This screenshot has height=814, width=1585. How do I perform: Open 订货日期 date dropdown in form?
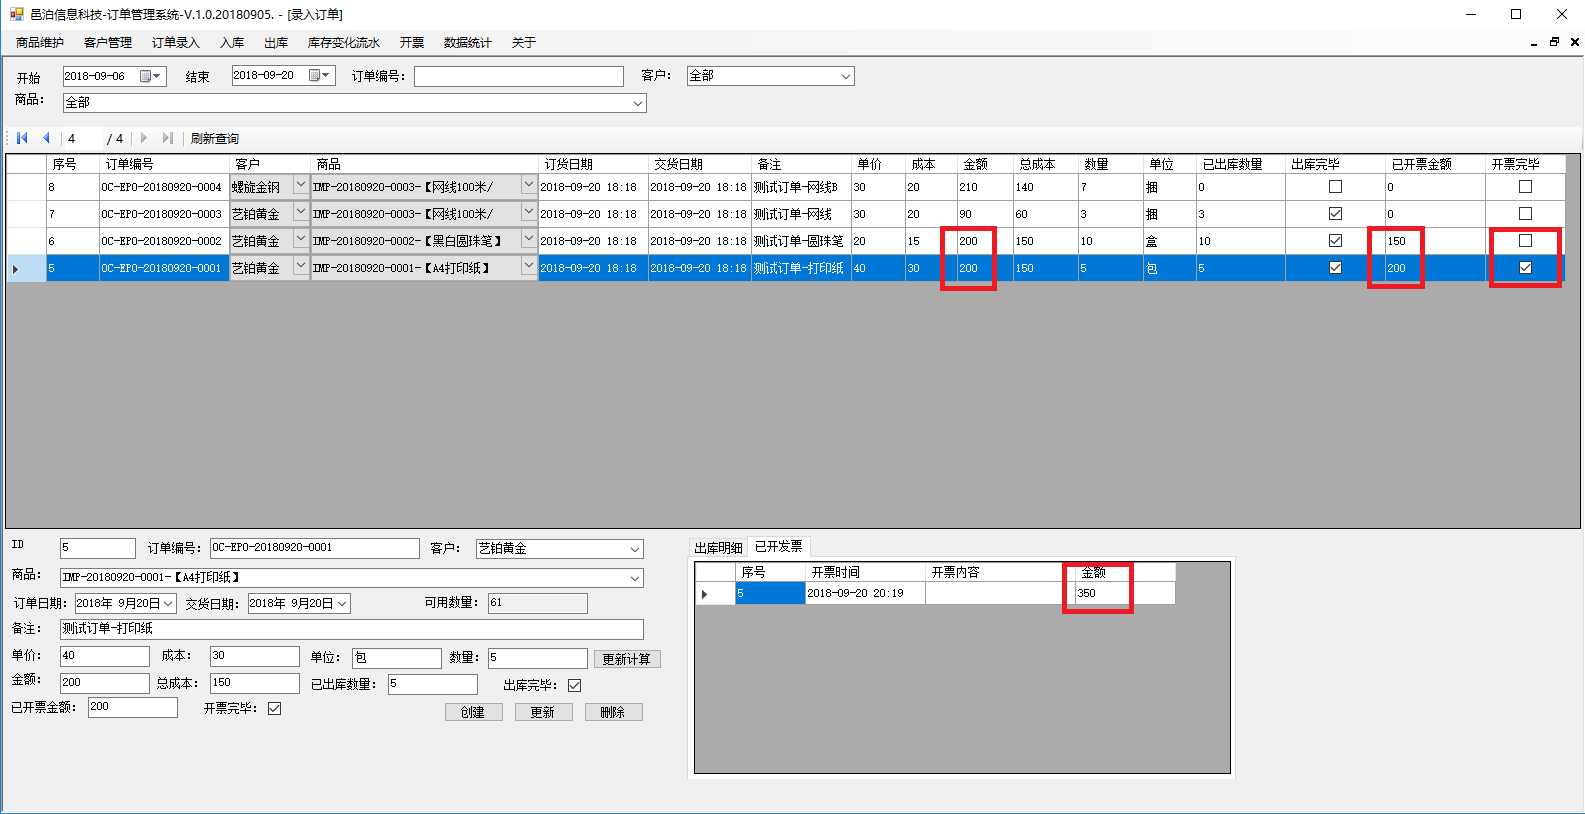pos(168,604)
